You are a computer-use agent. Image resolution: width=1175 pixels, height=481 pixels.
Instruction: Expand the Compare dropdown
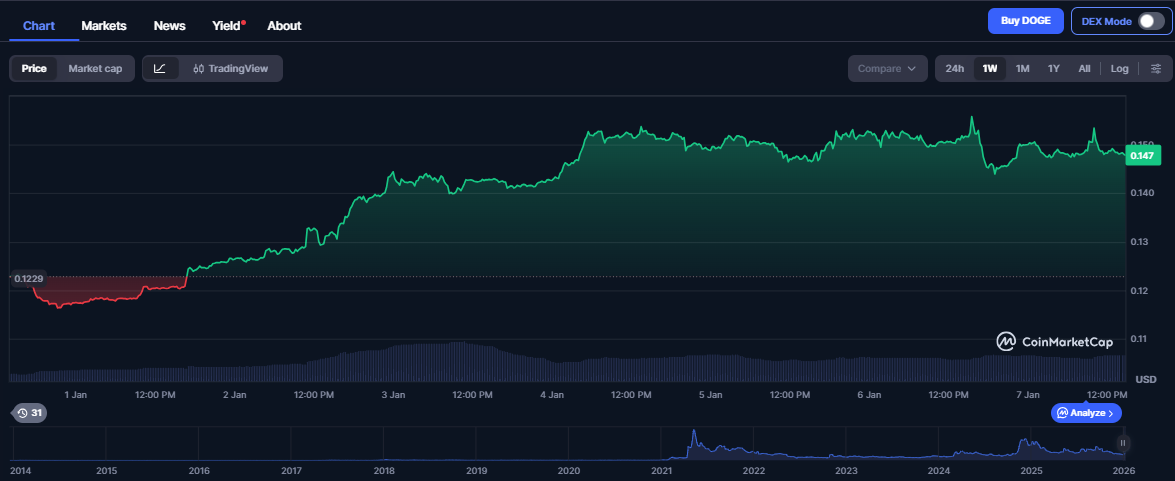887,69
